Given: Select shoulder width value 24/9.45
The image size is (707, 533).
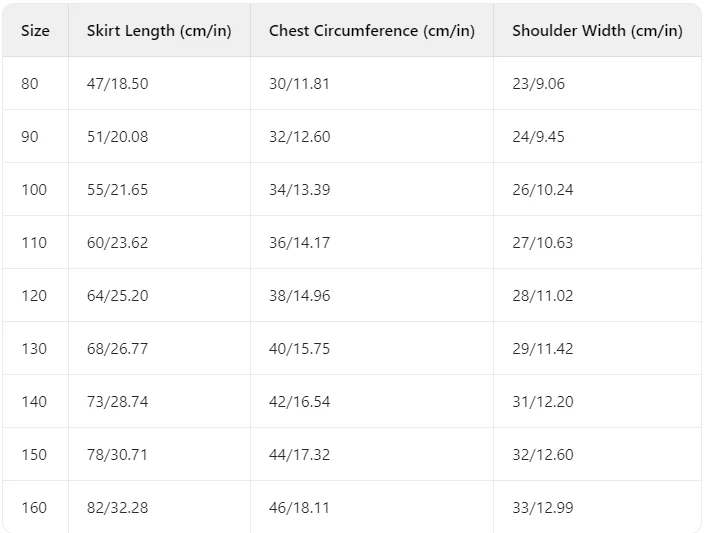Looking at the screenshot, I should [538, 137].
